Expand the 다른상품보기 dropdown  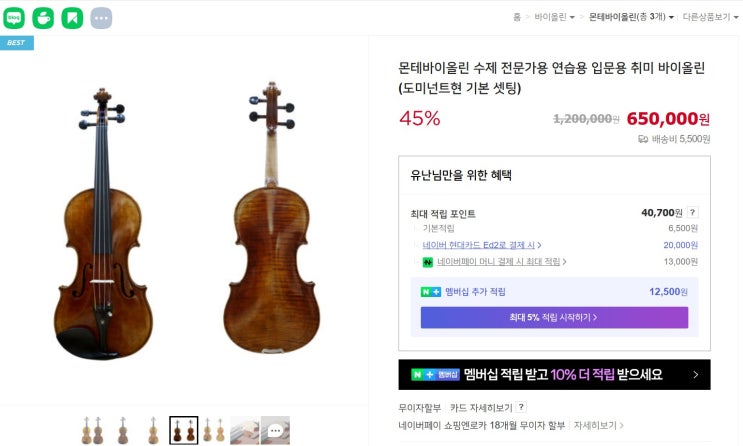pyautogui.click(x=711, y=17)
